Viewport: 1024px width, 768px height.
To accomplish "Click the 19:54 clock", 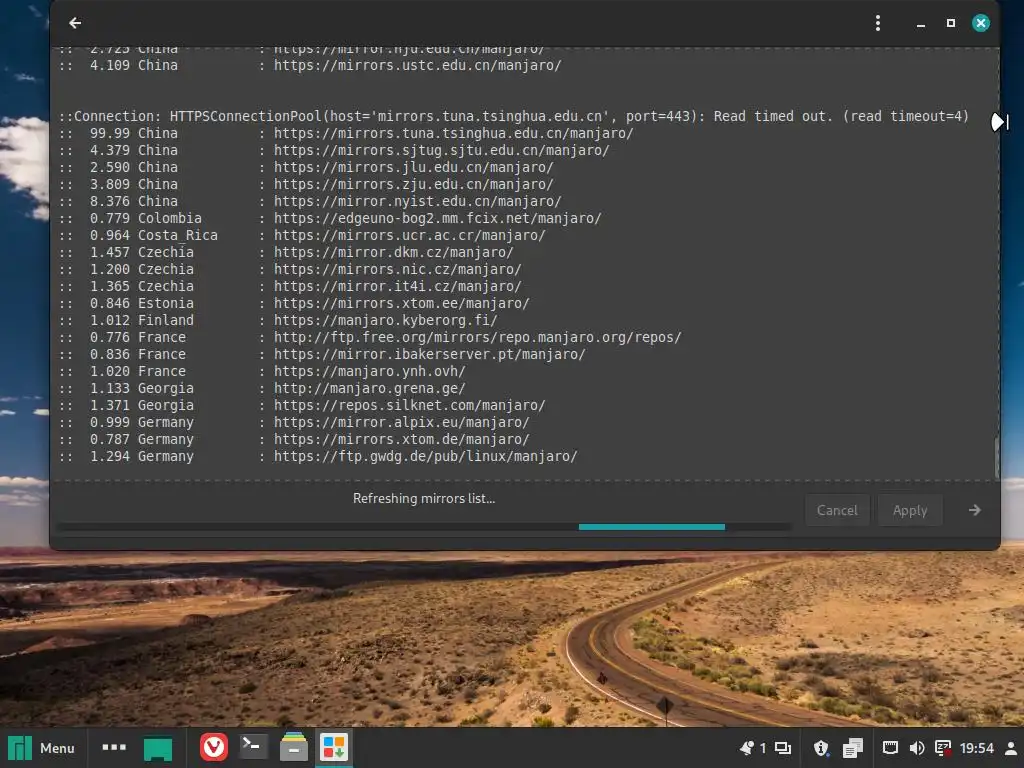I will [x=976, y=748].
